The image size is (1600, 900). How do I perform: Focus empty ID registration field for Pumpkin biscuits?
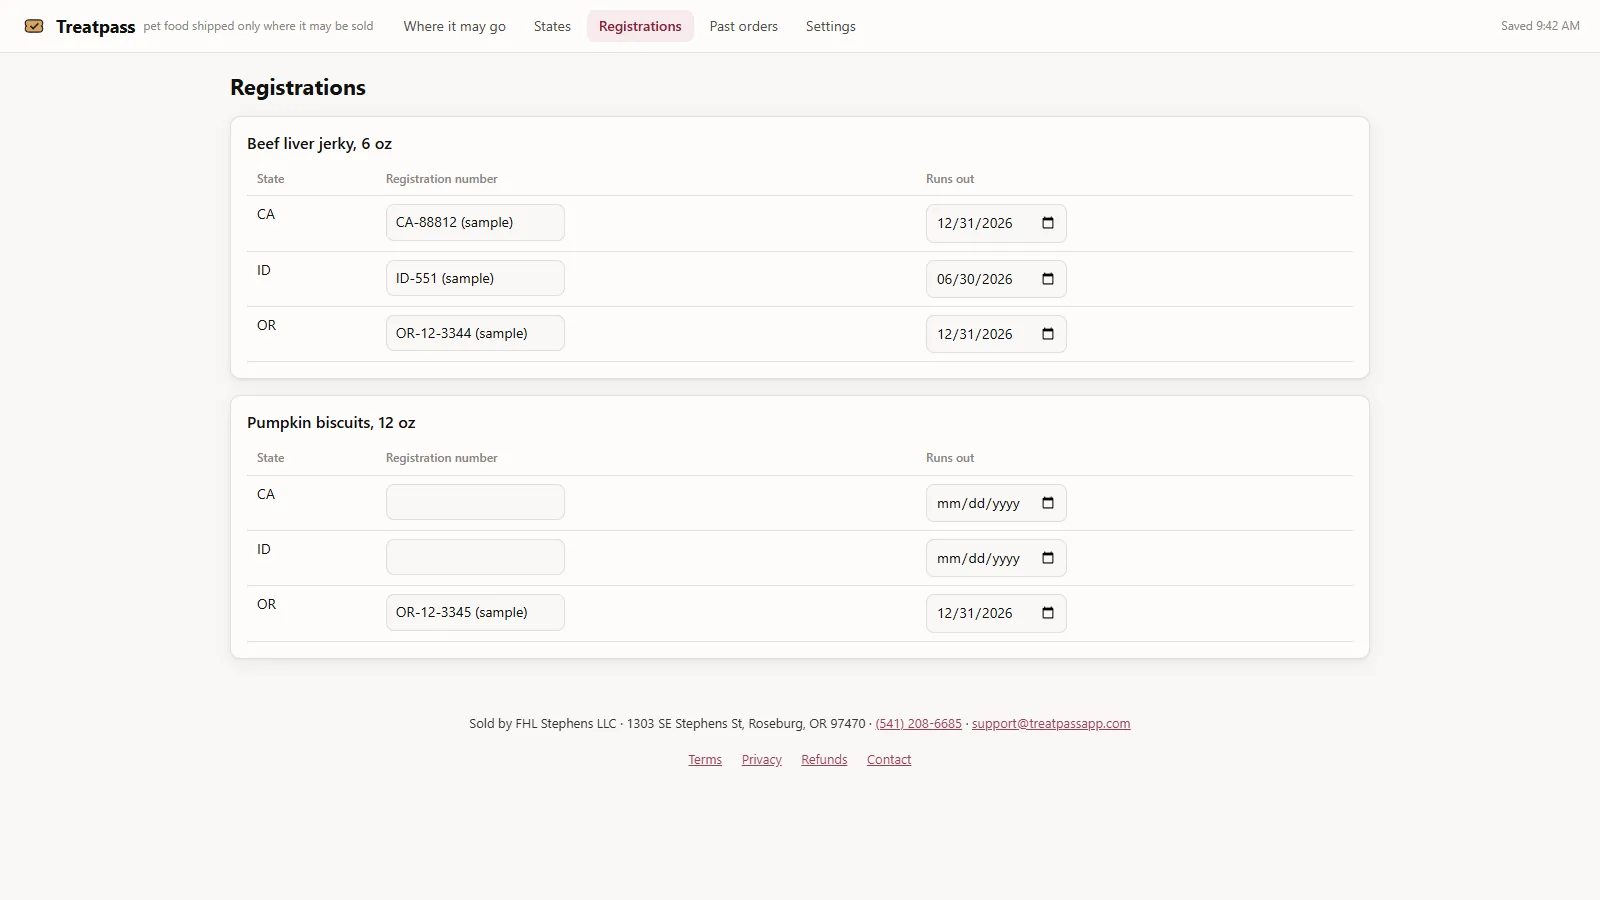(x=475, y=557)
